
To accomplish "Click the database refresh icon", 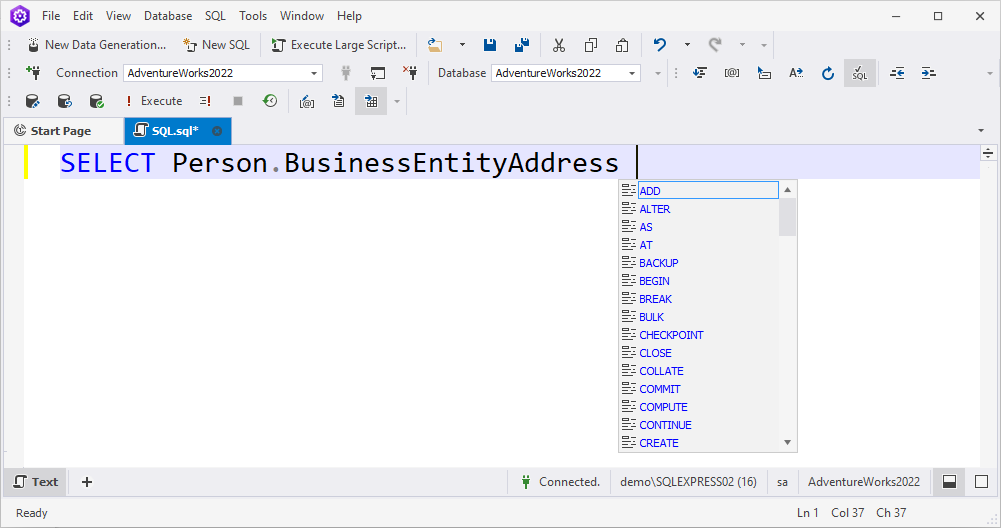I will [64, 101].
